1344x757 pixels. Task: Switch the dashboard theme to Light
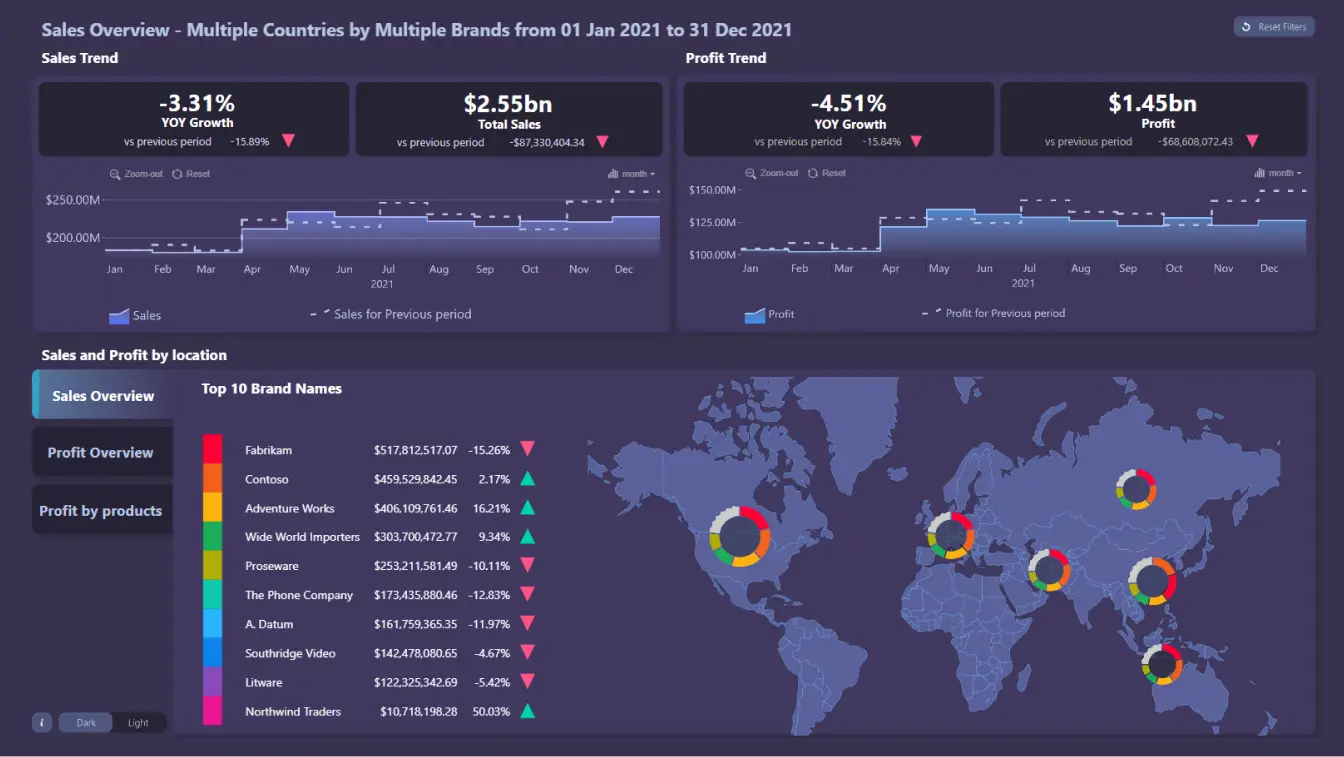[139, 722]
